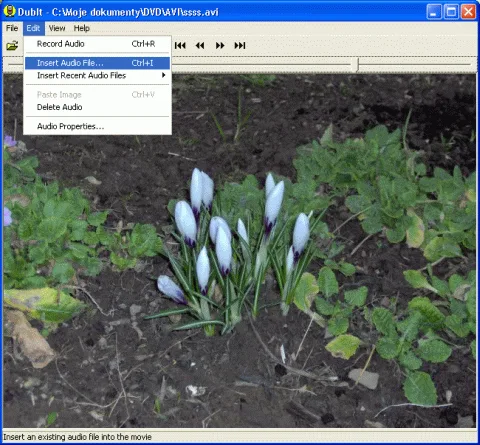Click the submenu arrow next to Recent Audio Files
Screen dimensions: 480x445
[x=164, y=75]
